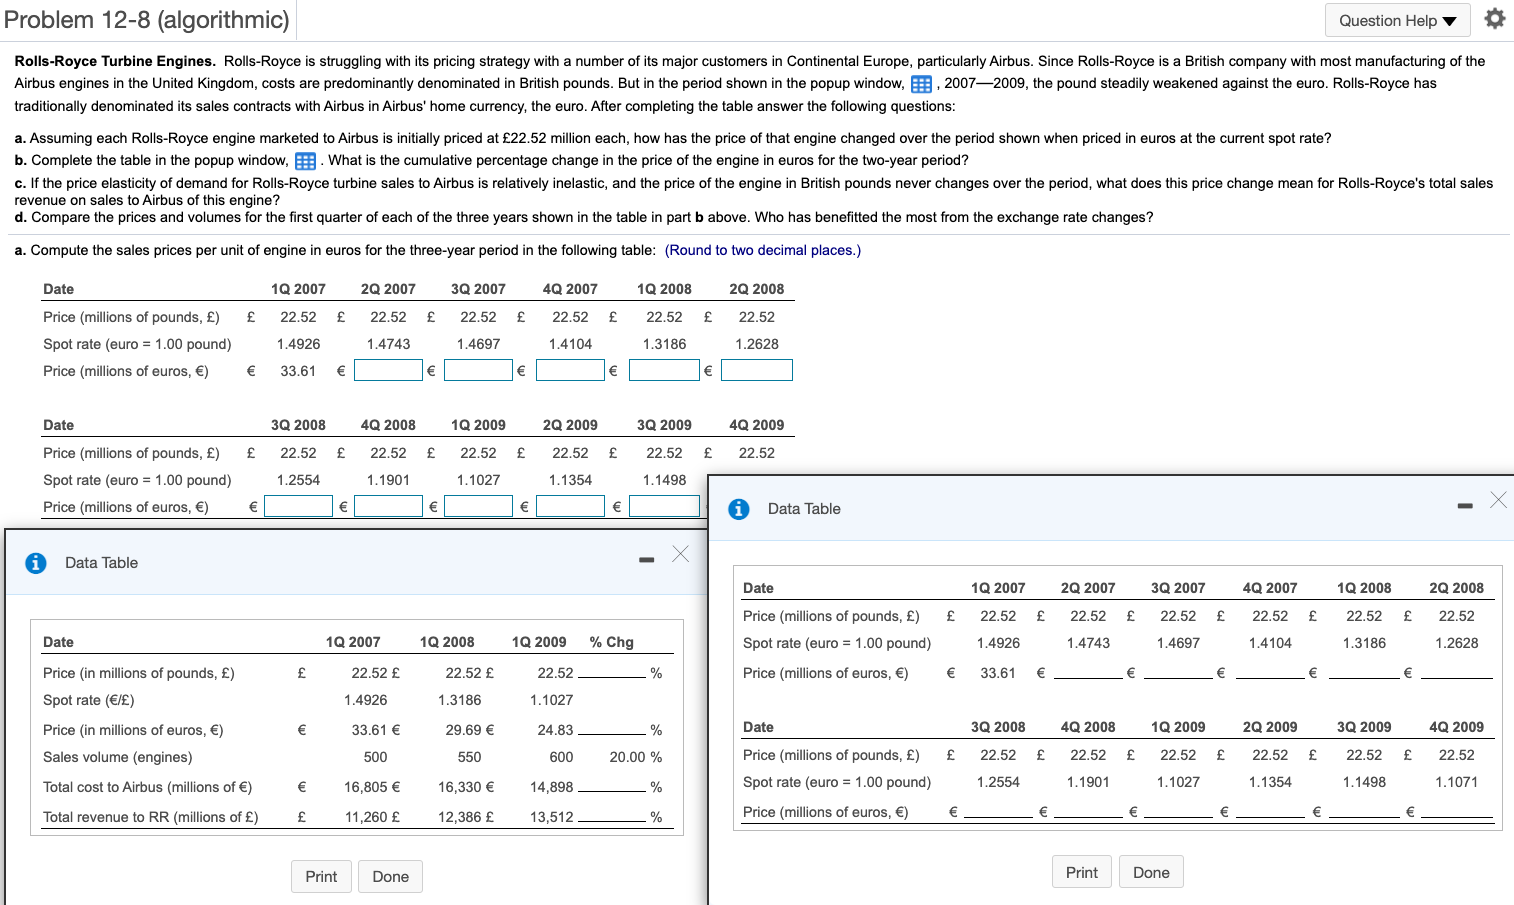This screenshot has height=905, width=1514.
Task: Click the euro price input for 2Q 2009
Action: (570, 506)
